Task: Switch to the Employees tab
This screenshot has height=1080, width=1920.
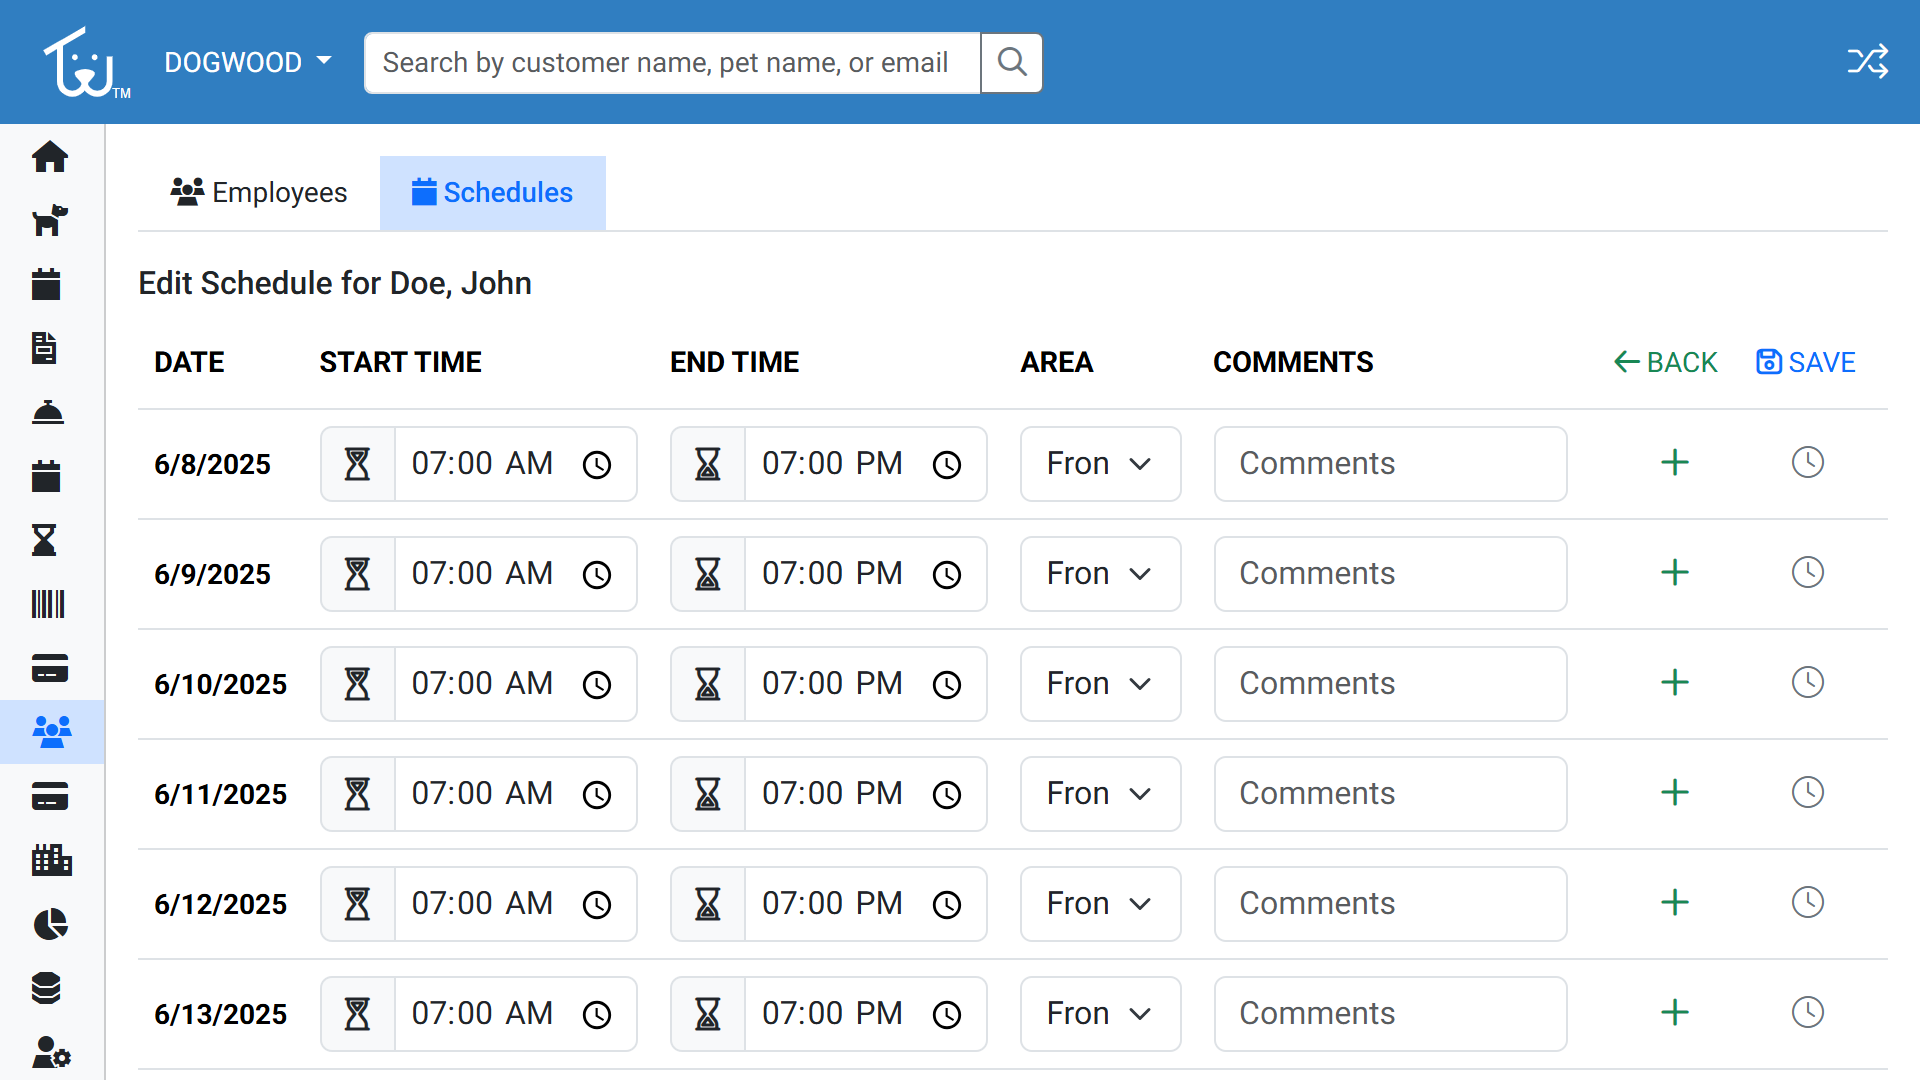Action: tap(259, 193)
